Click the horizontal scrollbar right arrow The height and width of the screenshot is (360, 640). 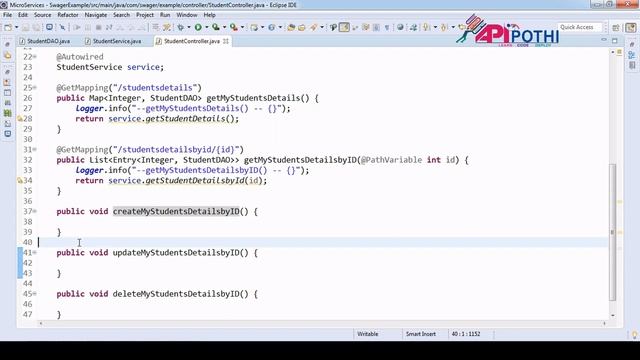[604, 323]
